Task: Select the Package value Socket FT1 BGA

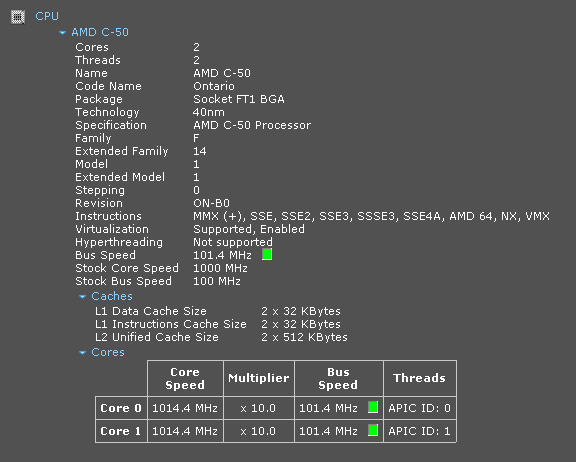Action: 239,99
